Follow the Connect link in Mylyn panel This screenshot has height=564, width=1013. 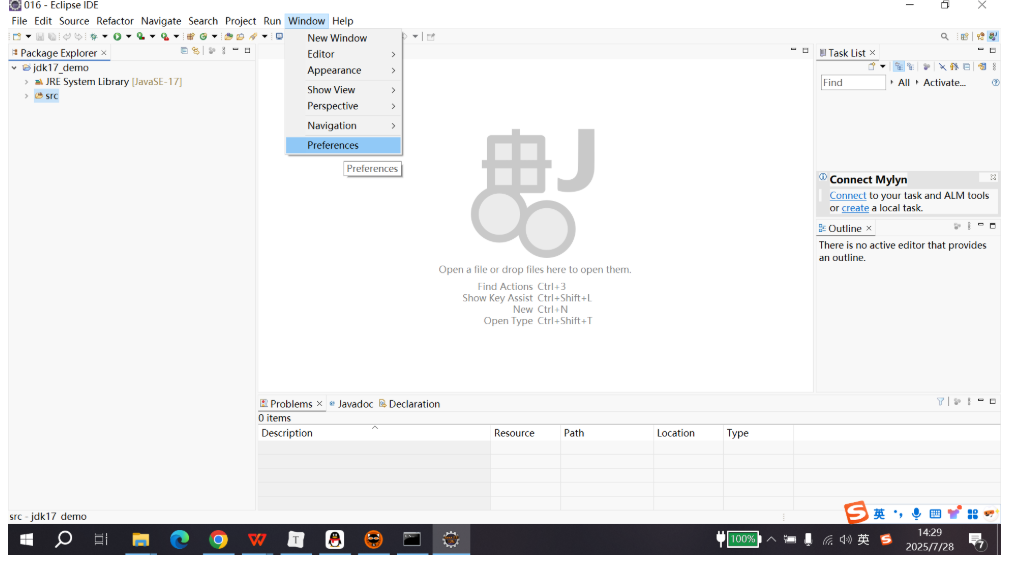[848, 195]
